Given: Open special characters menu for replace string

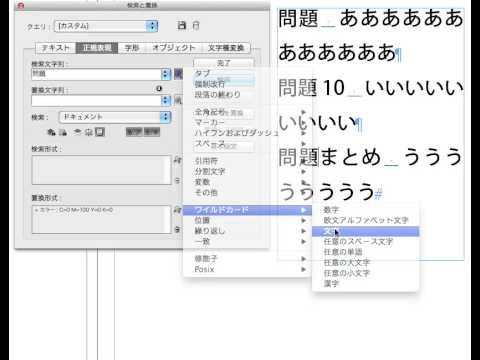Looking at the screenshot, I should click(x=178, y=100).
